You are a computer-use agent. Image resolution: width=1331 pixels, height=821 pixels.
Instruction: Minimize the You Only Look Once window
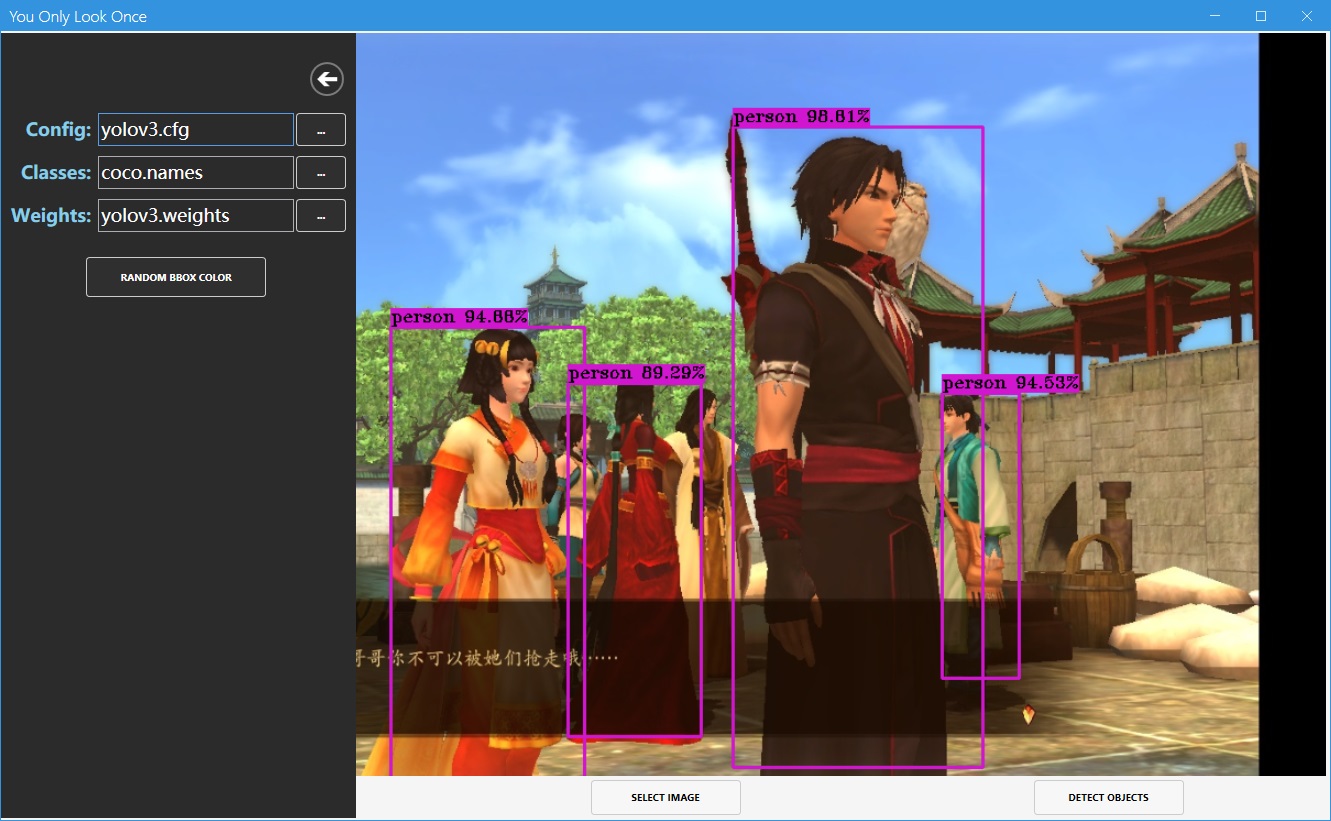click(x=1216, y=16)
